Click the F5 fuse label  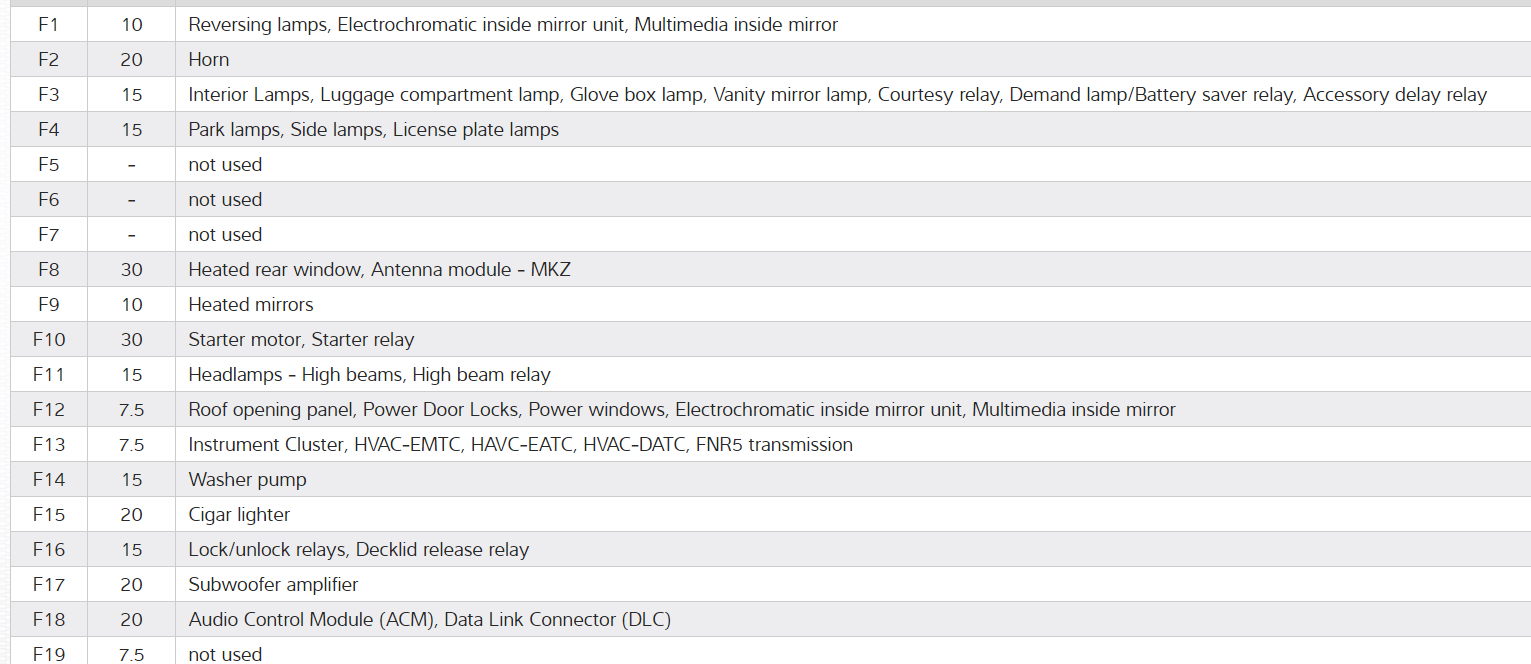(48, 165)
